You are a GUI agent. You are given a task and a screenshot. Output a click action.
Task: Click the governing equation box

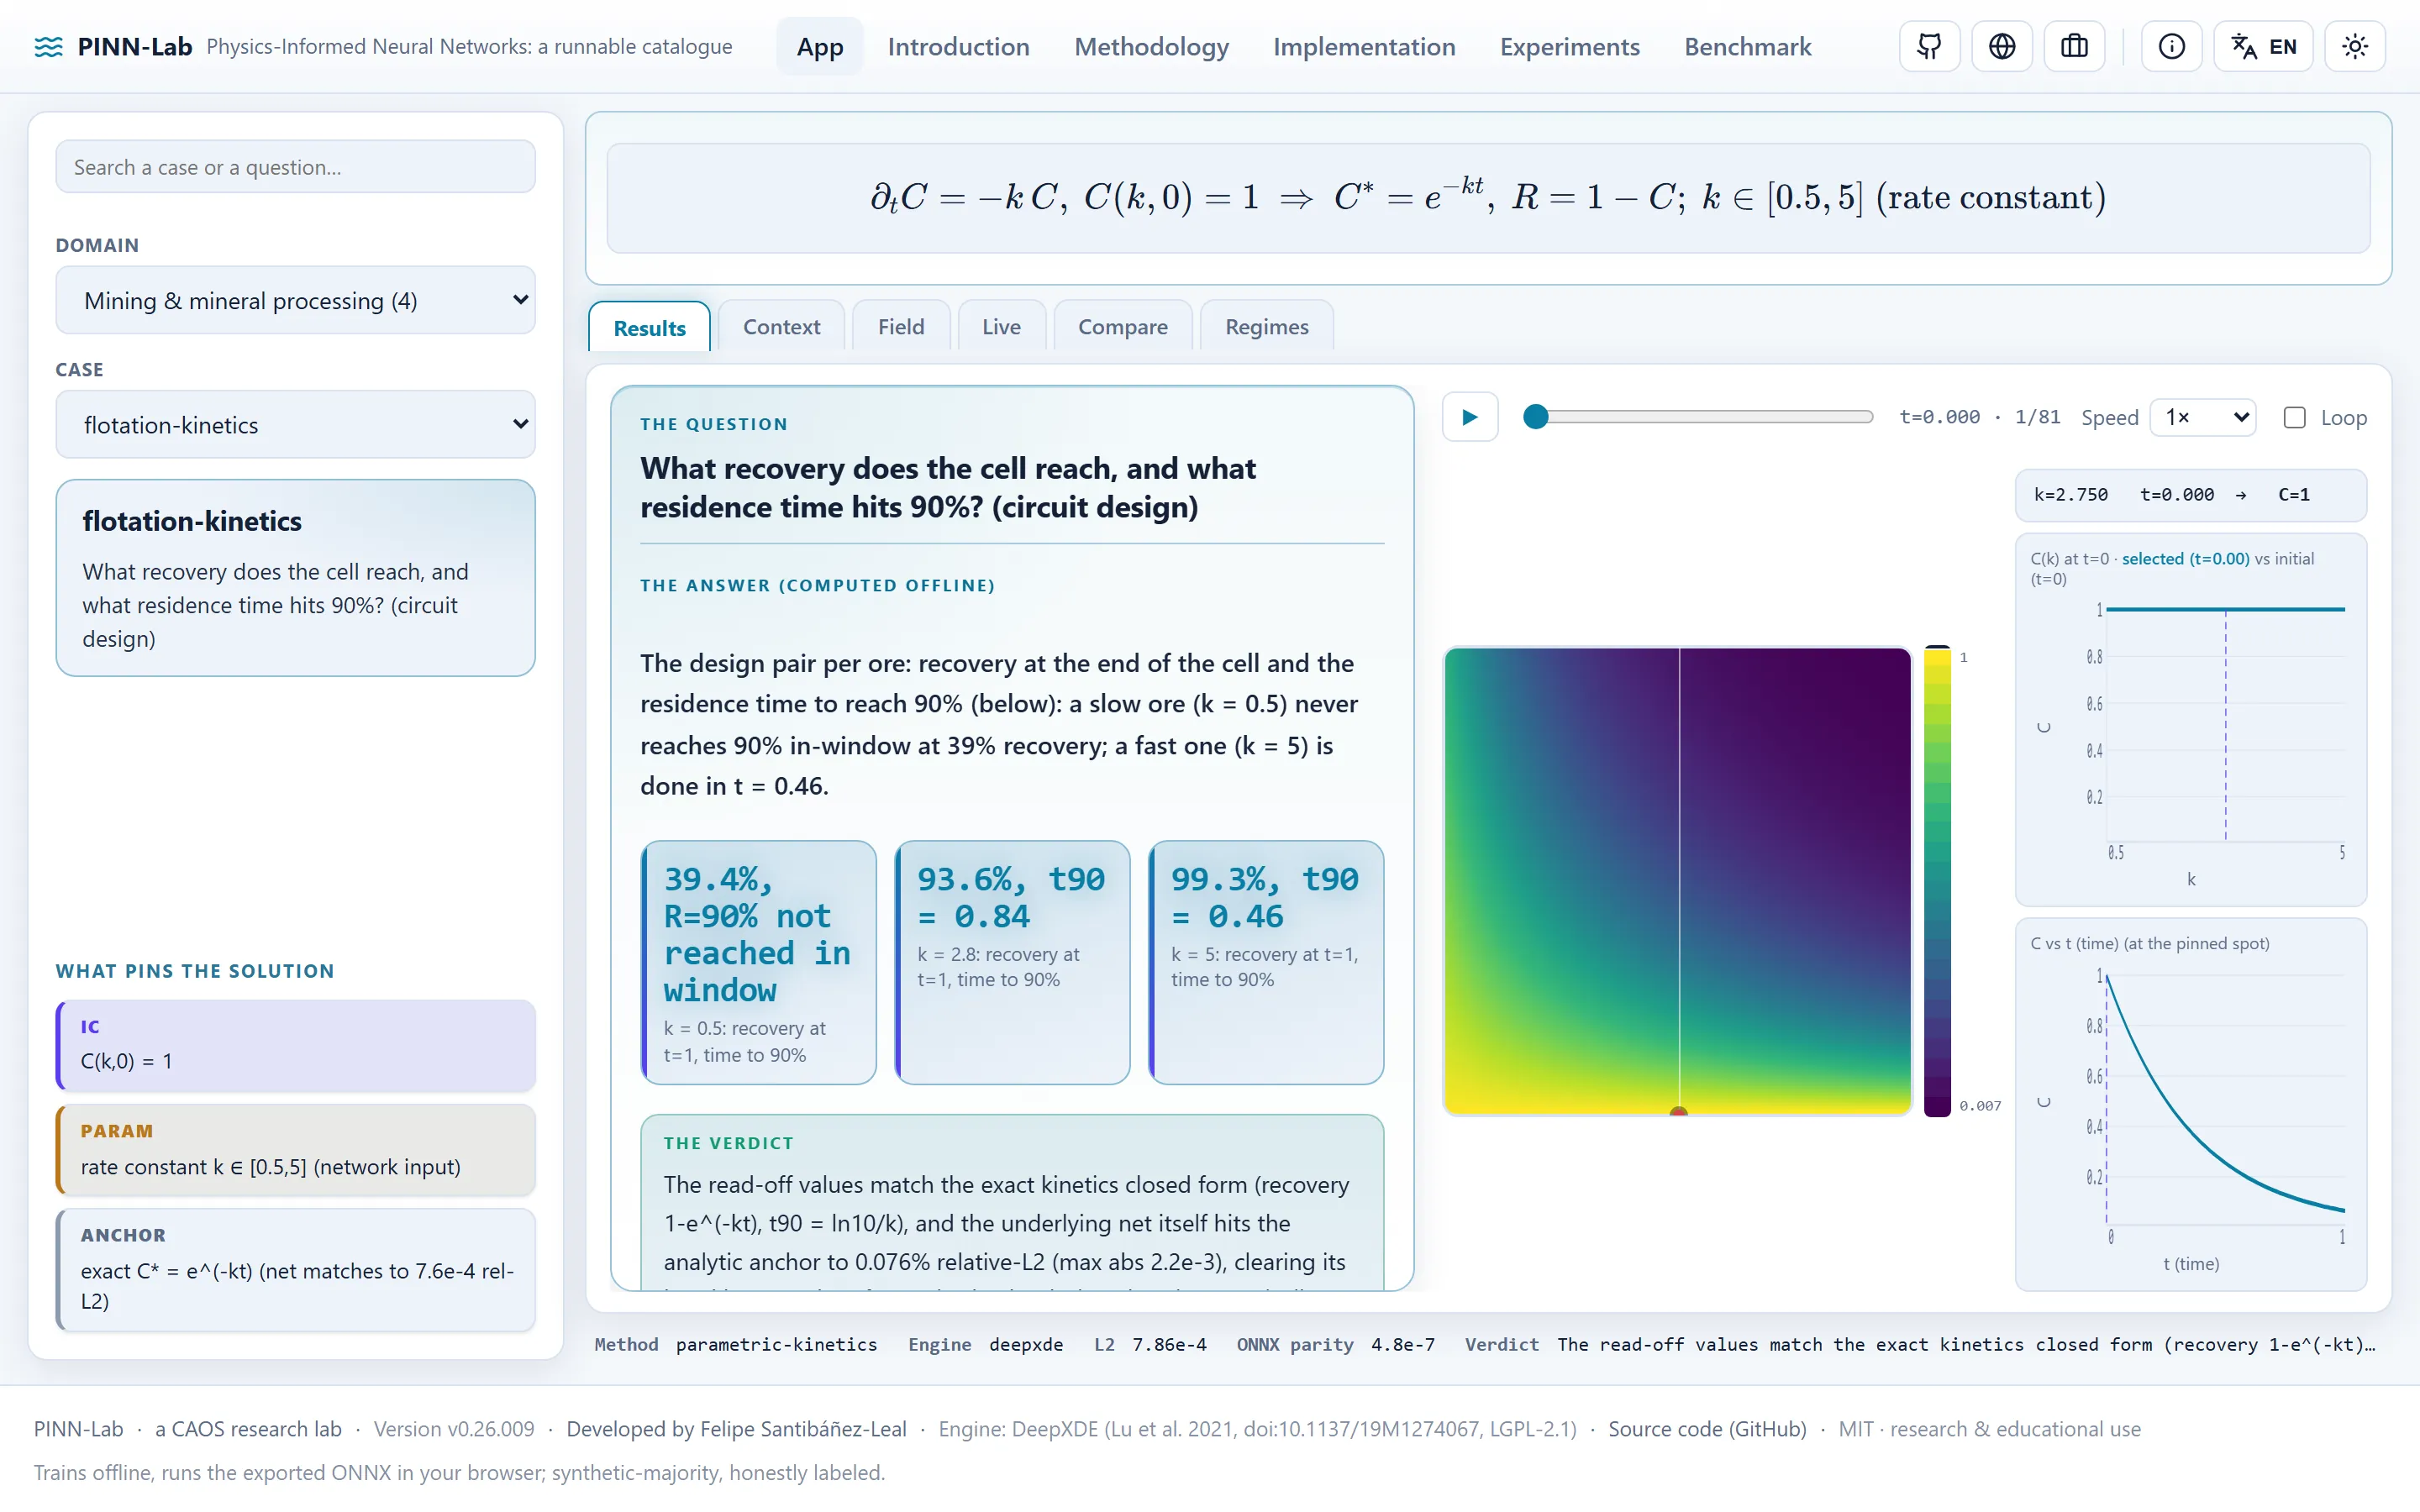[x=1488, y=198]
